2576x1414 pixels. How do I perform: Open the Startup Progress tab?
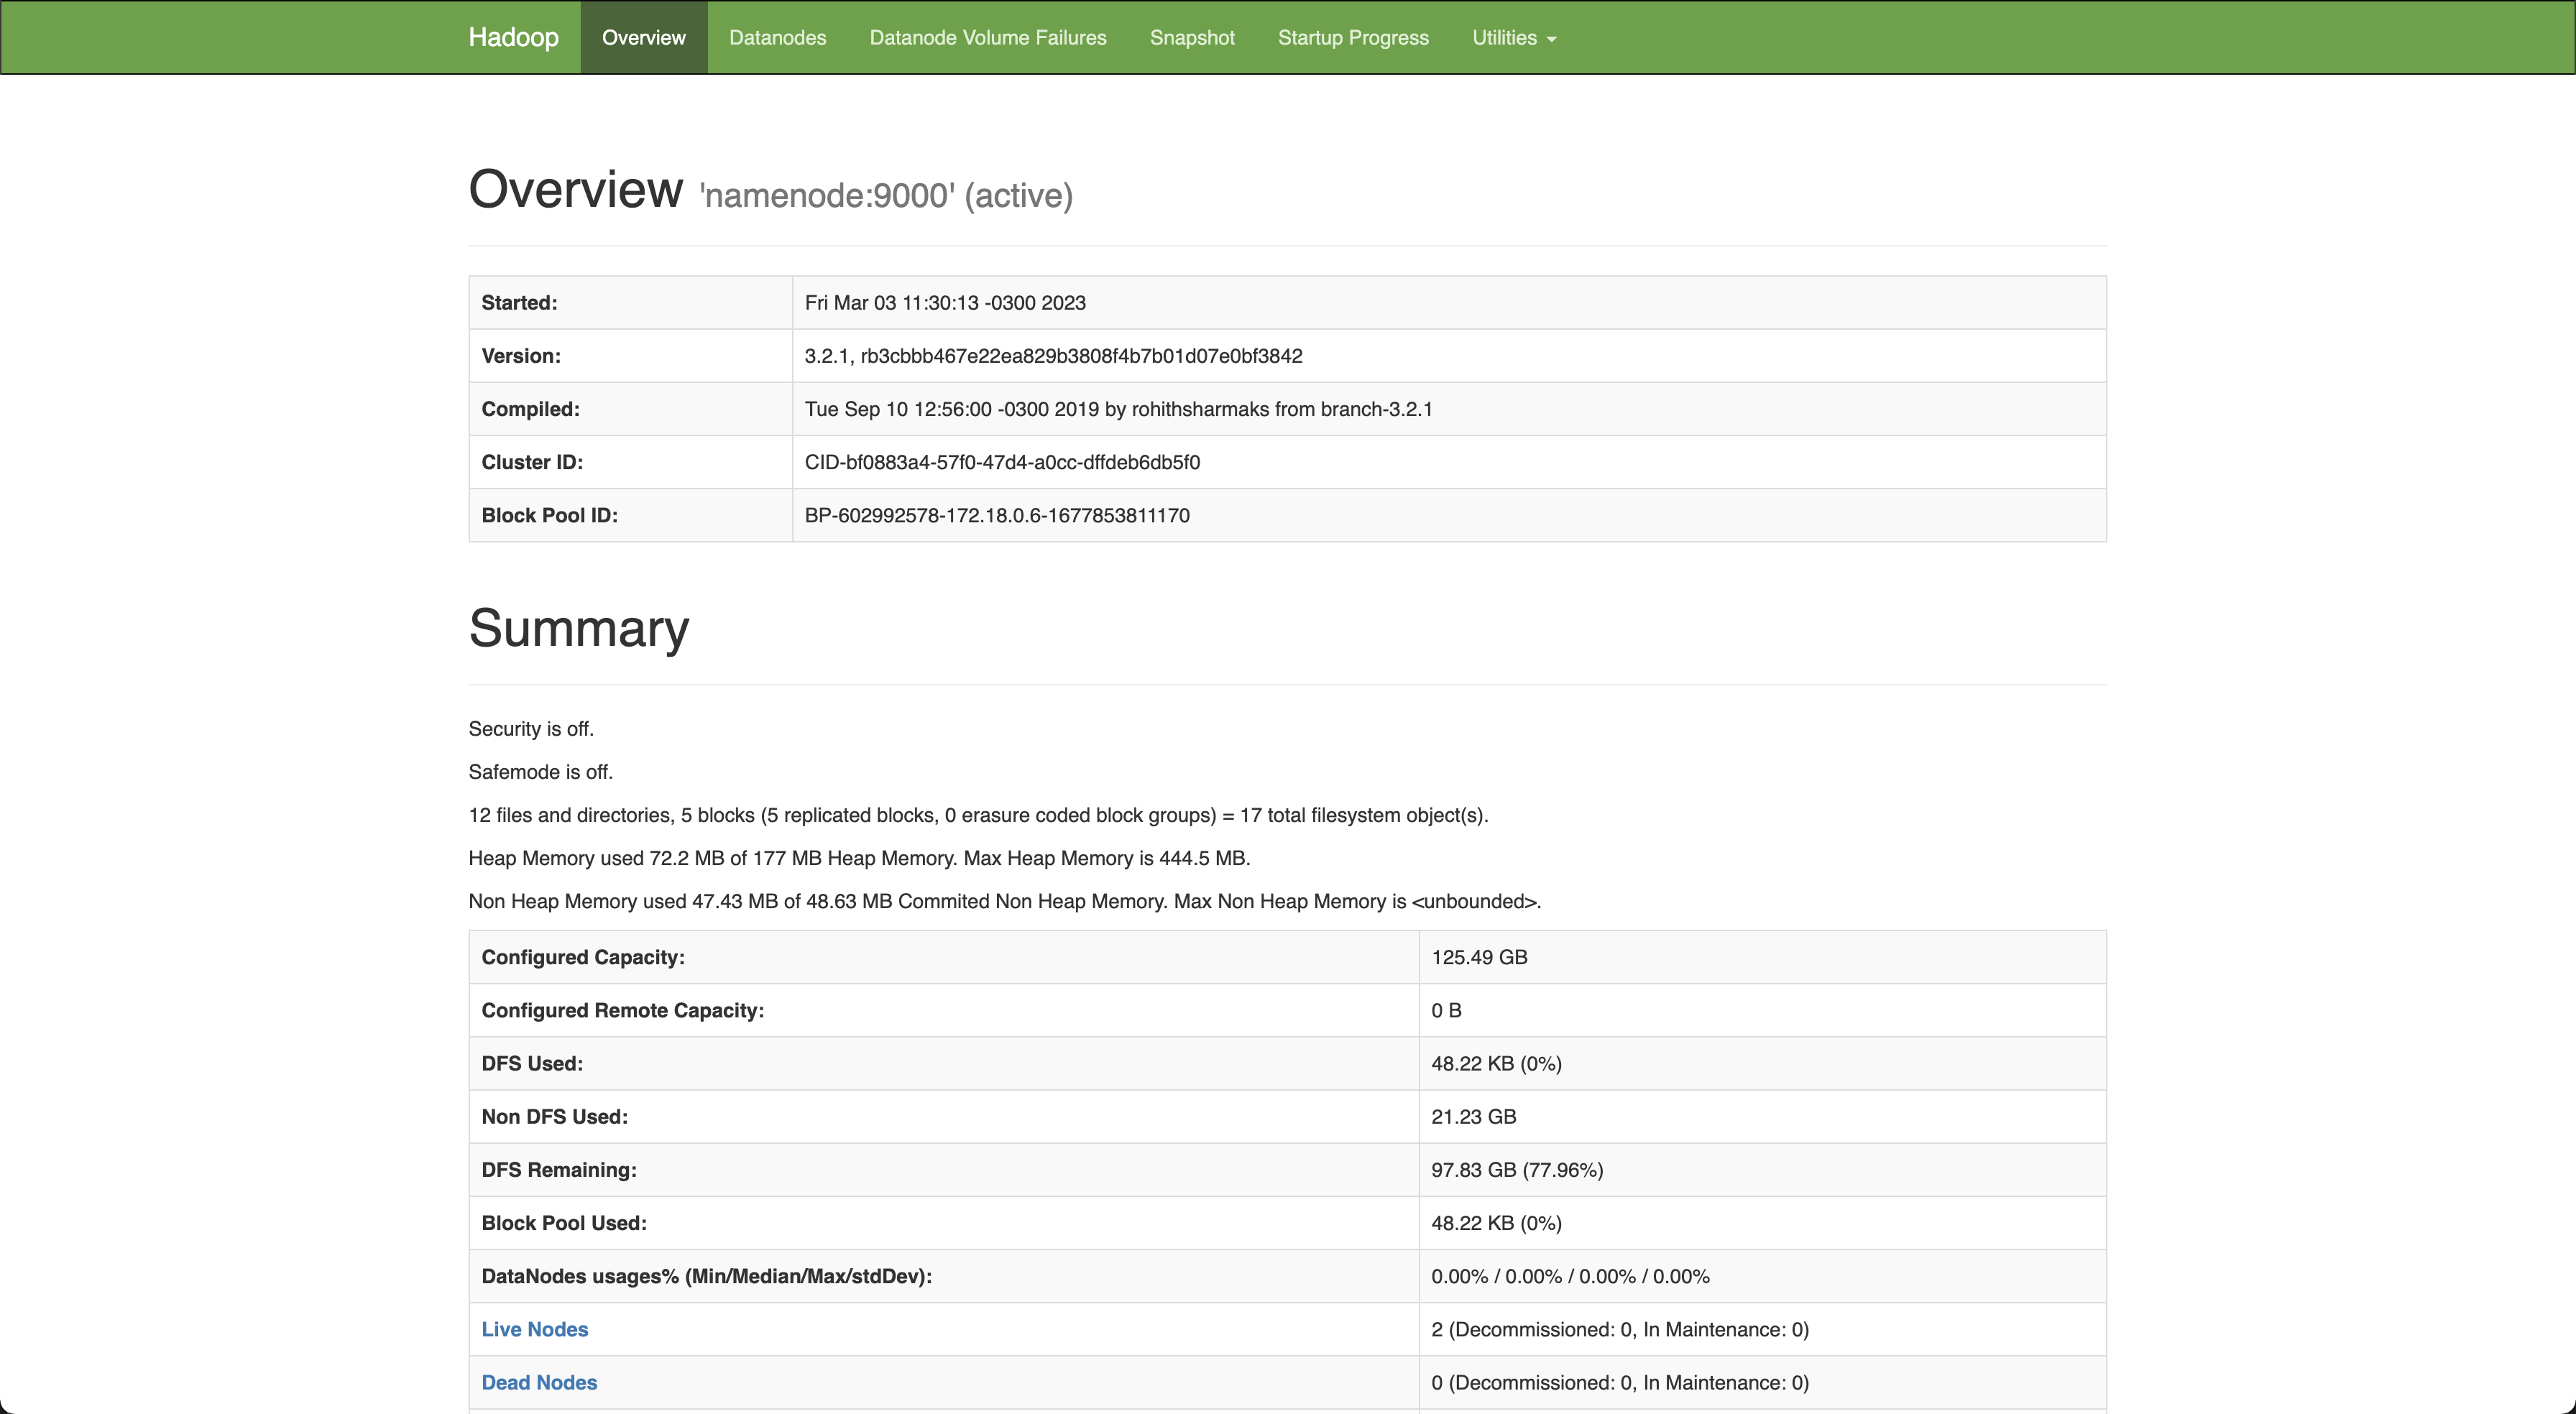click(x=1352, y=37)
